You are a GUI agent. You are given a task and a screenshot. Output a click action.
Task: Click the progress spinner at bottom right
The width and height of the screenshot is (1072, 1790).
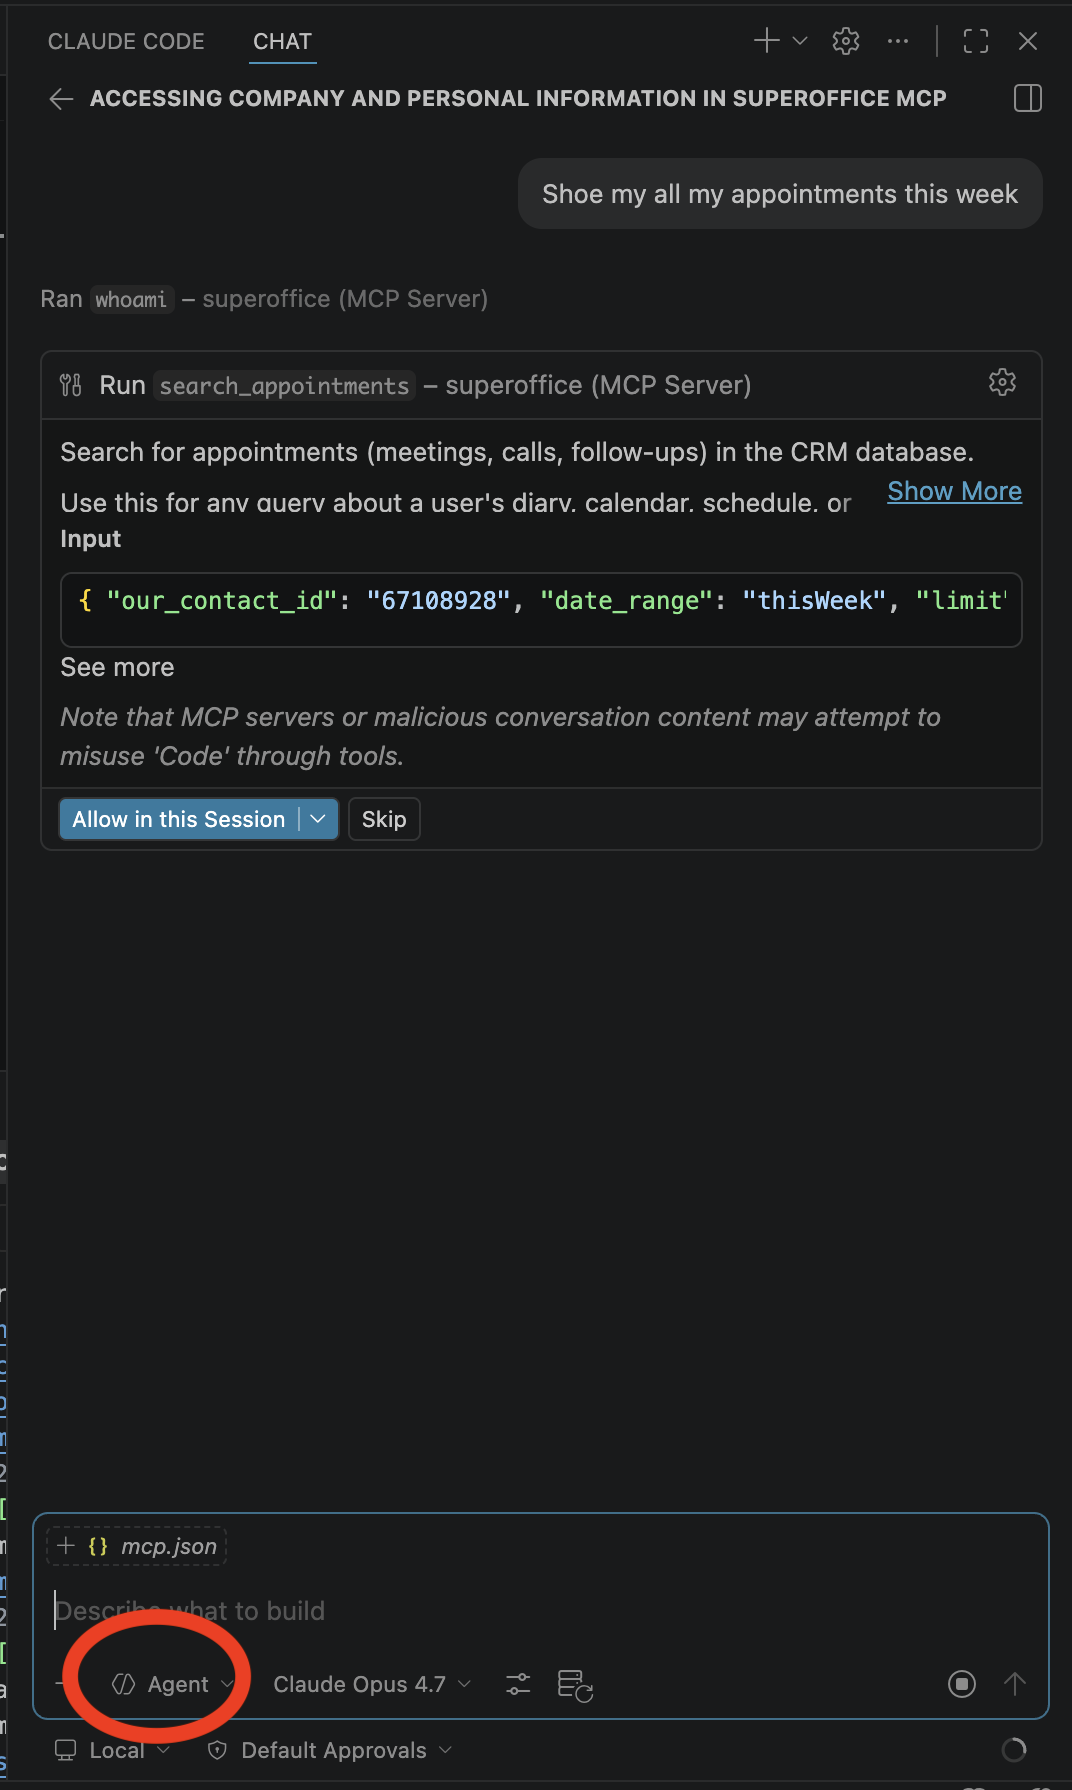[1014, 1749]
